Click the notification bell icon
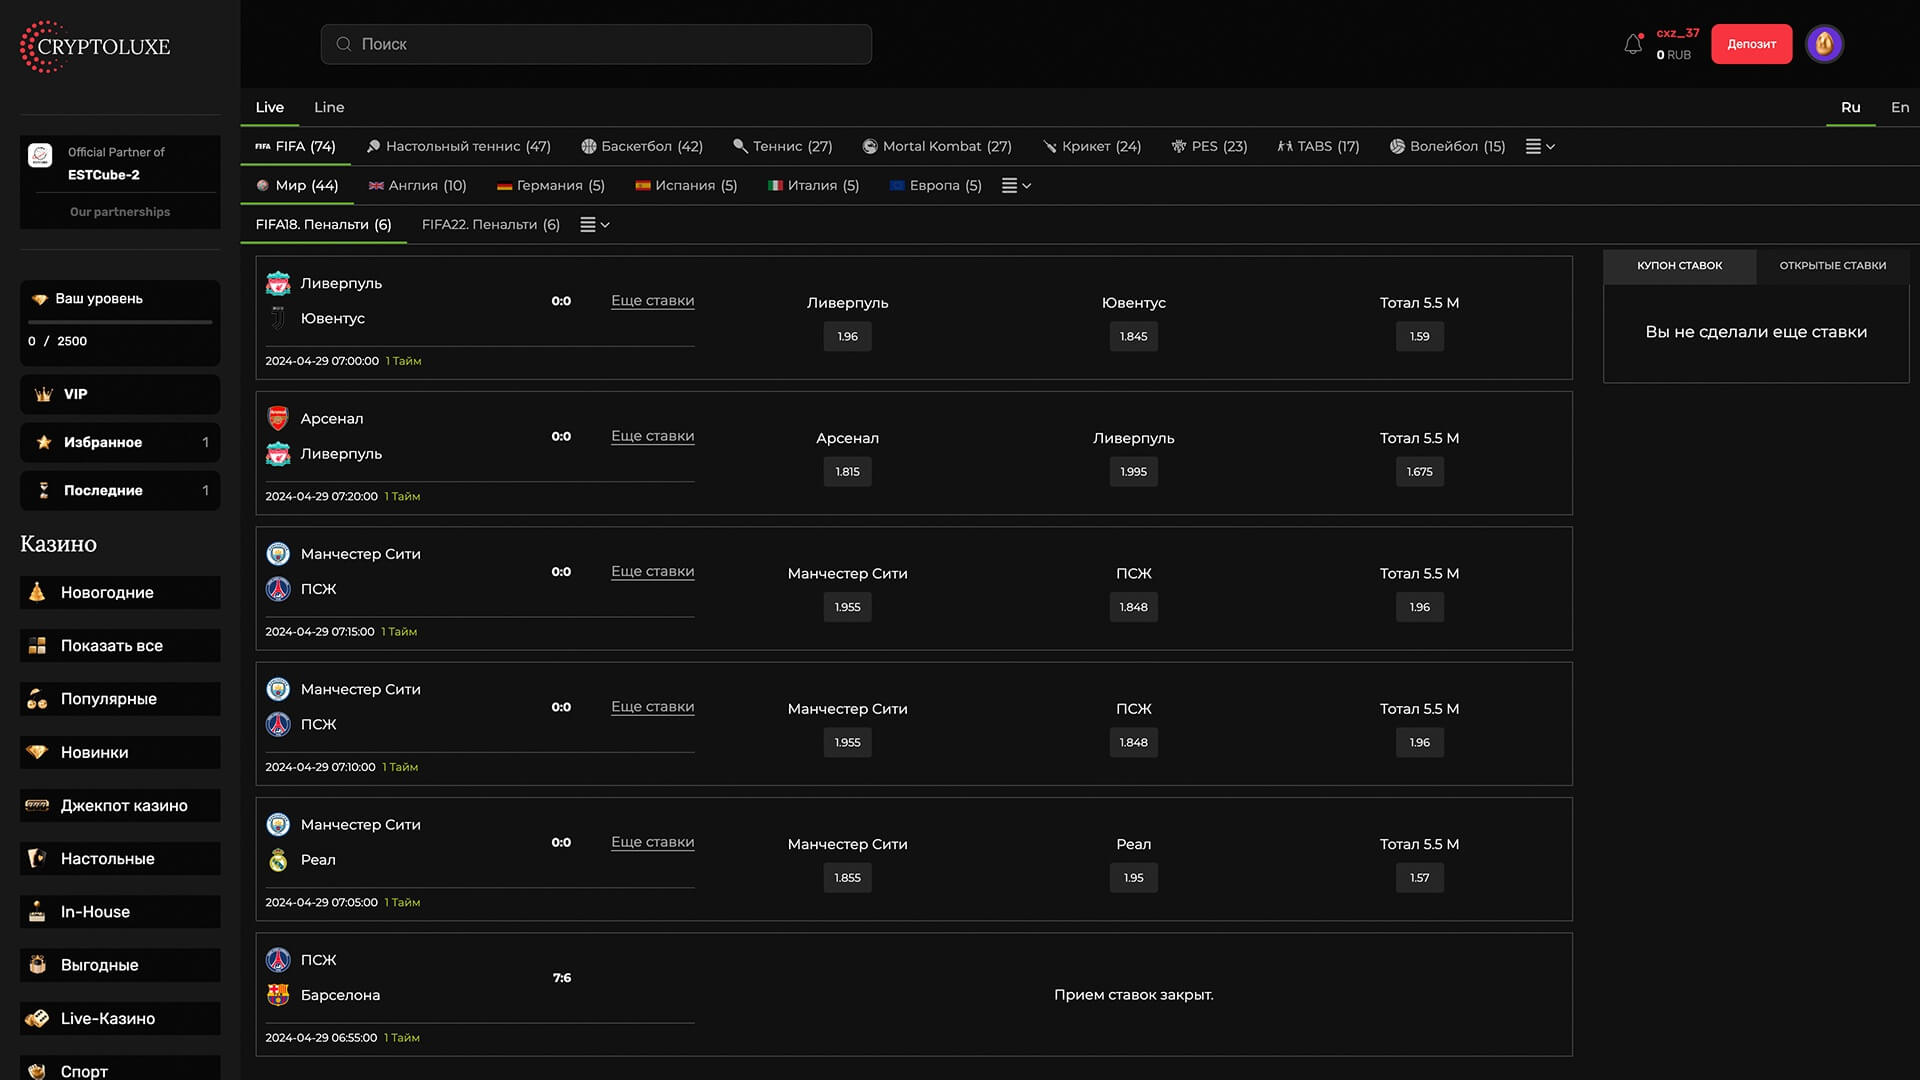Image resolution: width=1920 pixels, height=1080 pixels. [x=1633, y=44]
